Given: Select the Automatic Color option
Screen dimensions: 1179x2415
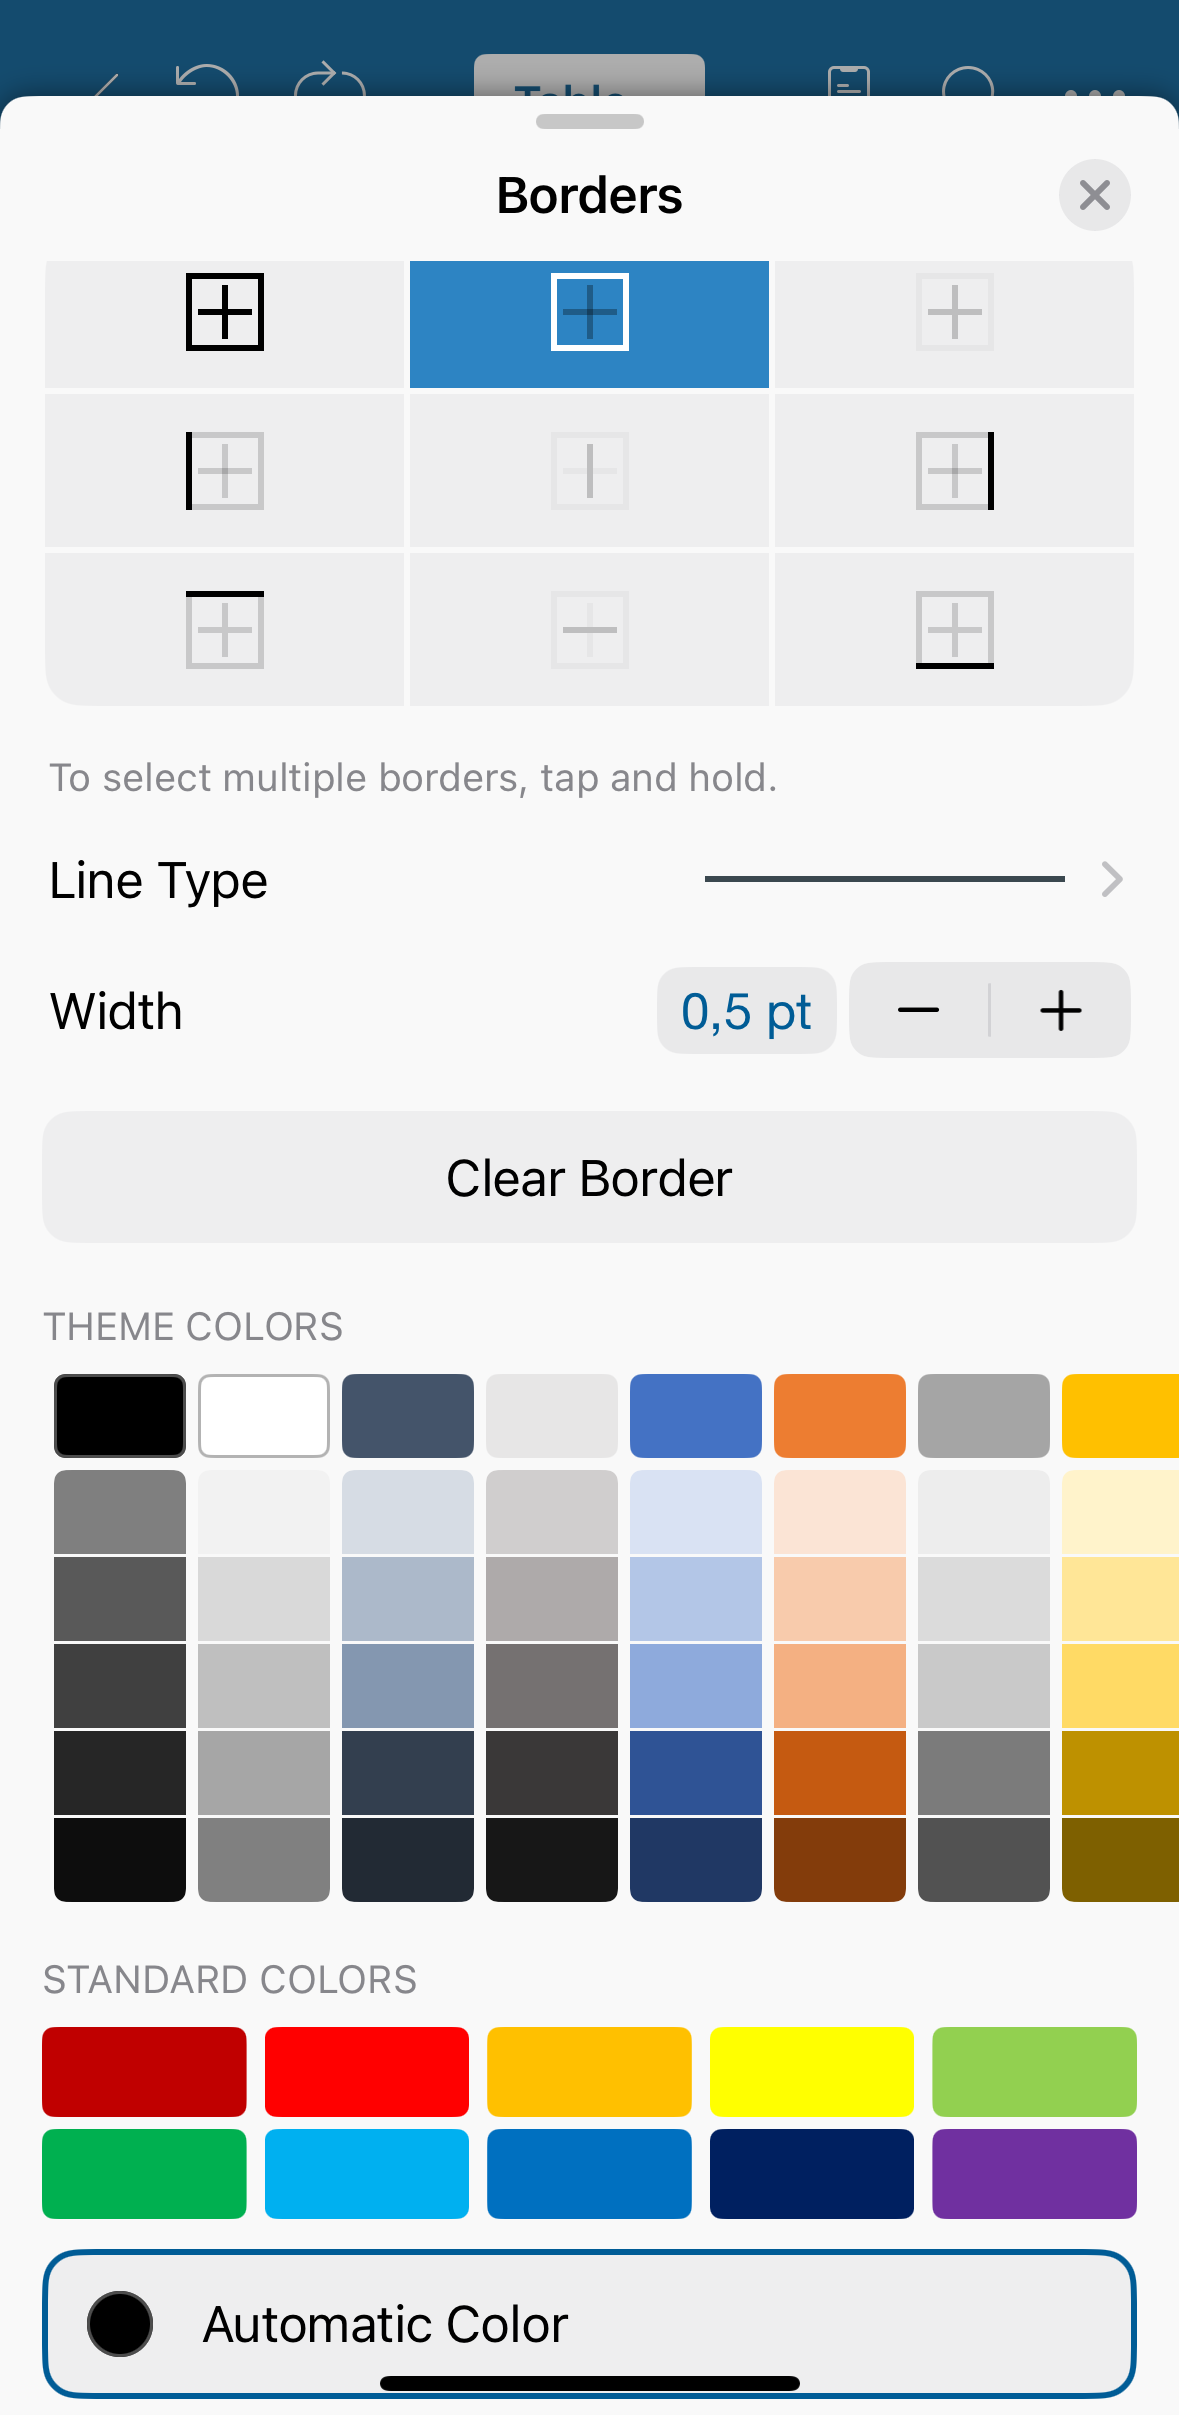Looking at the screenshot, I should (589, 2323).
